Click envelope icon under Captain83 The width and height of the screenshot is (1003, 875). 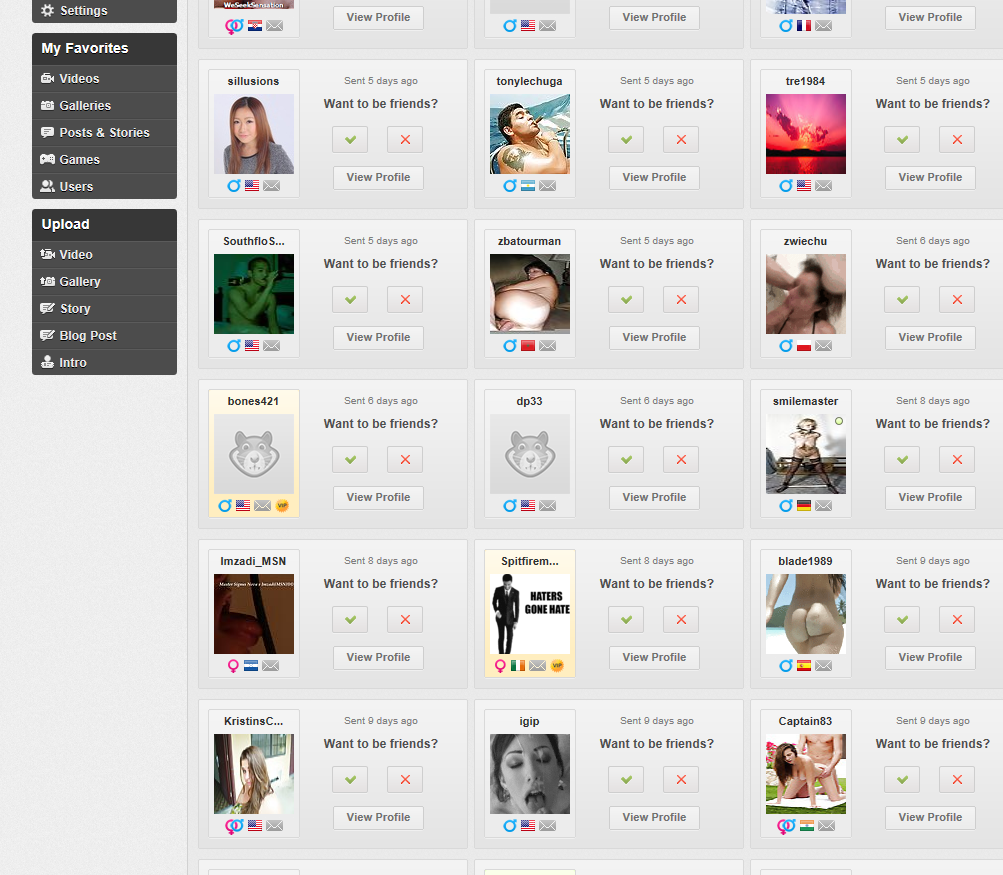pos(826,825)
